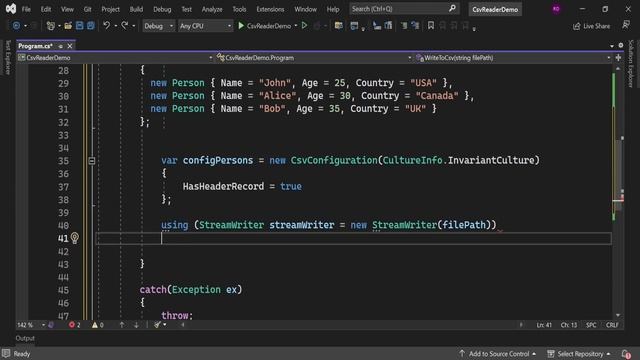Image resolution: width=640 pixels, height=360 pixels.
Task: Open the code cleanup profile dropdown arrow
Action: pos(164,325)
